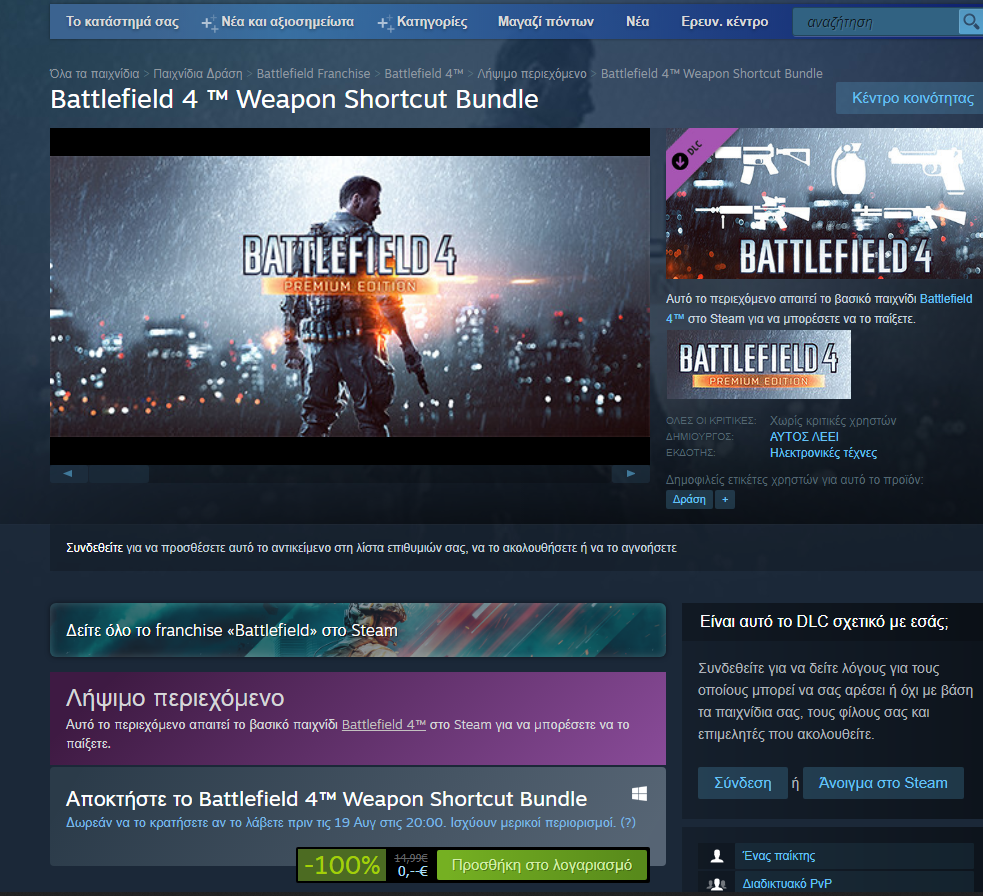Open Λήψιμο περιεχόμενο breadcrumb link
Viewport: 983px width, 896px height.
tap(532, 73)
